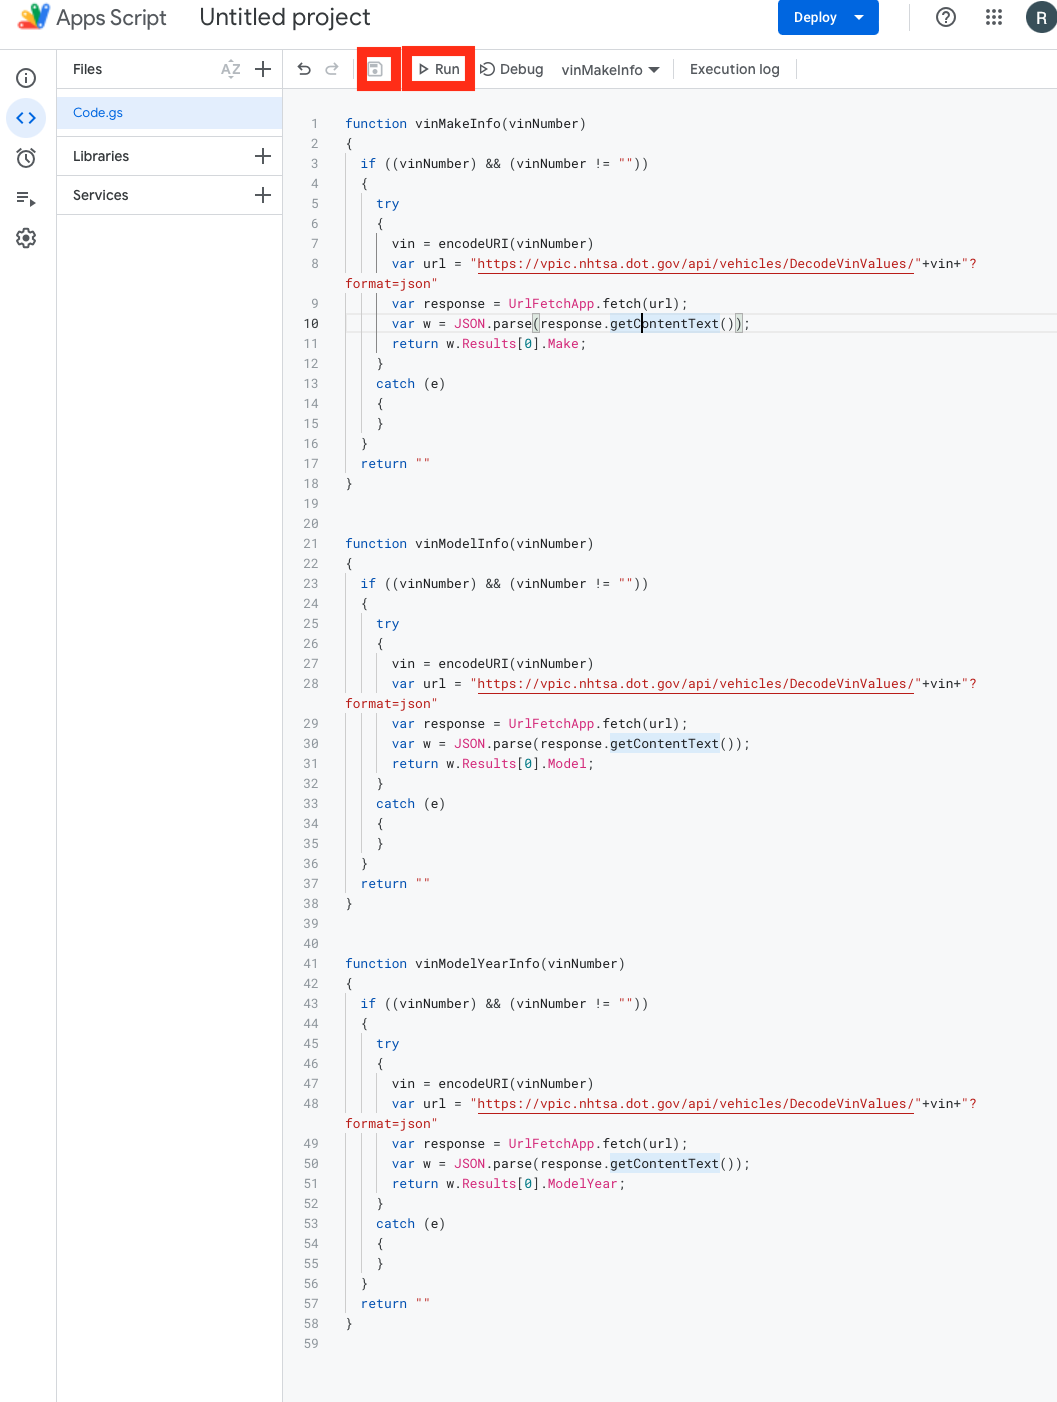
Task: Select the Code.gs file
Action: pos(97,113)
